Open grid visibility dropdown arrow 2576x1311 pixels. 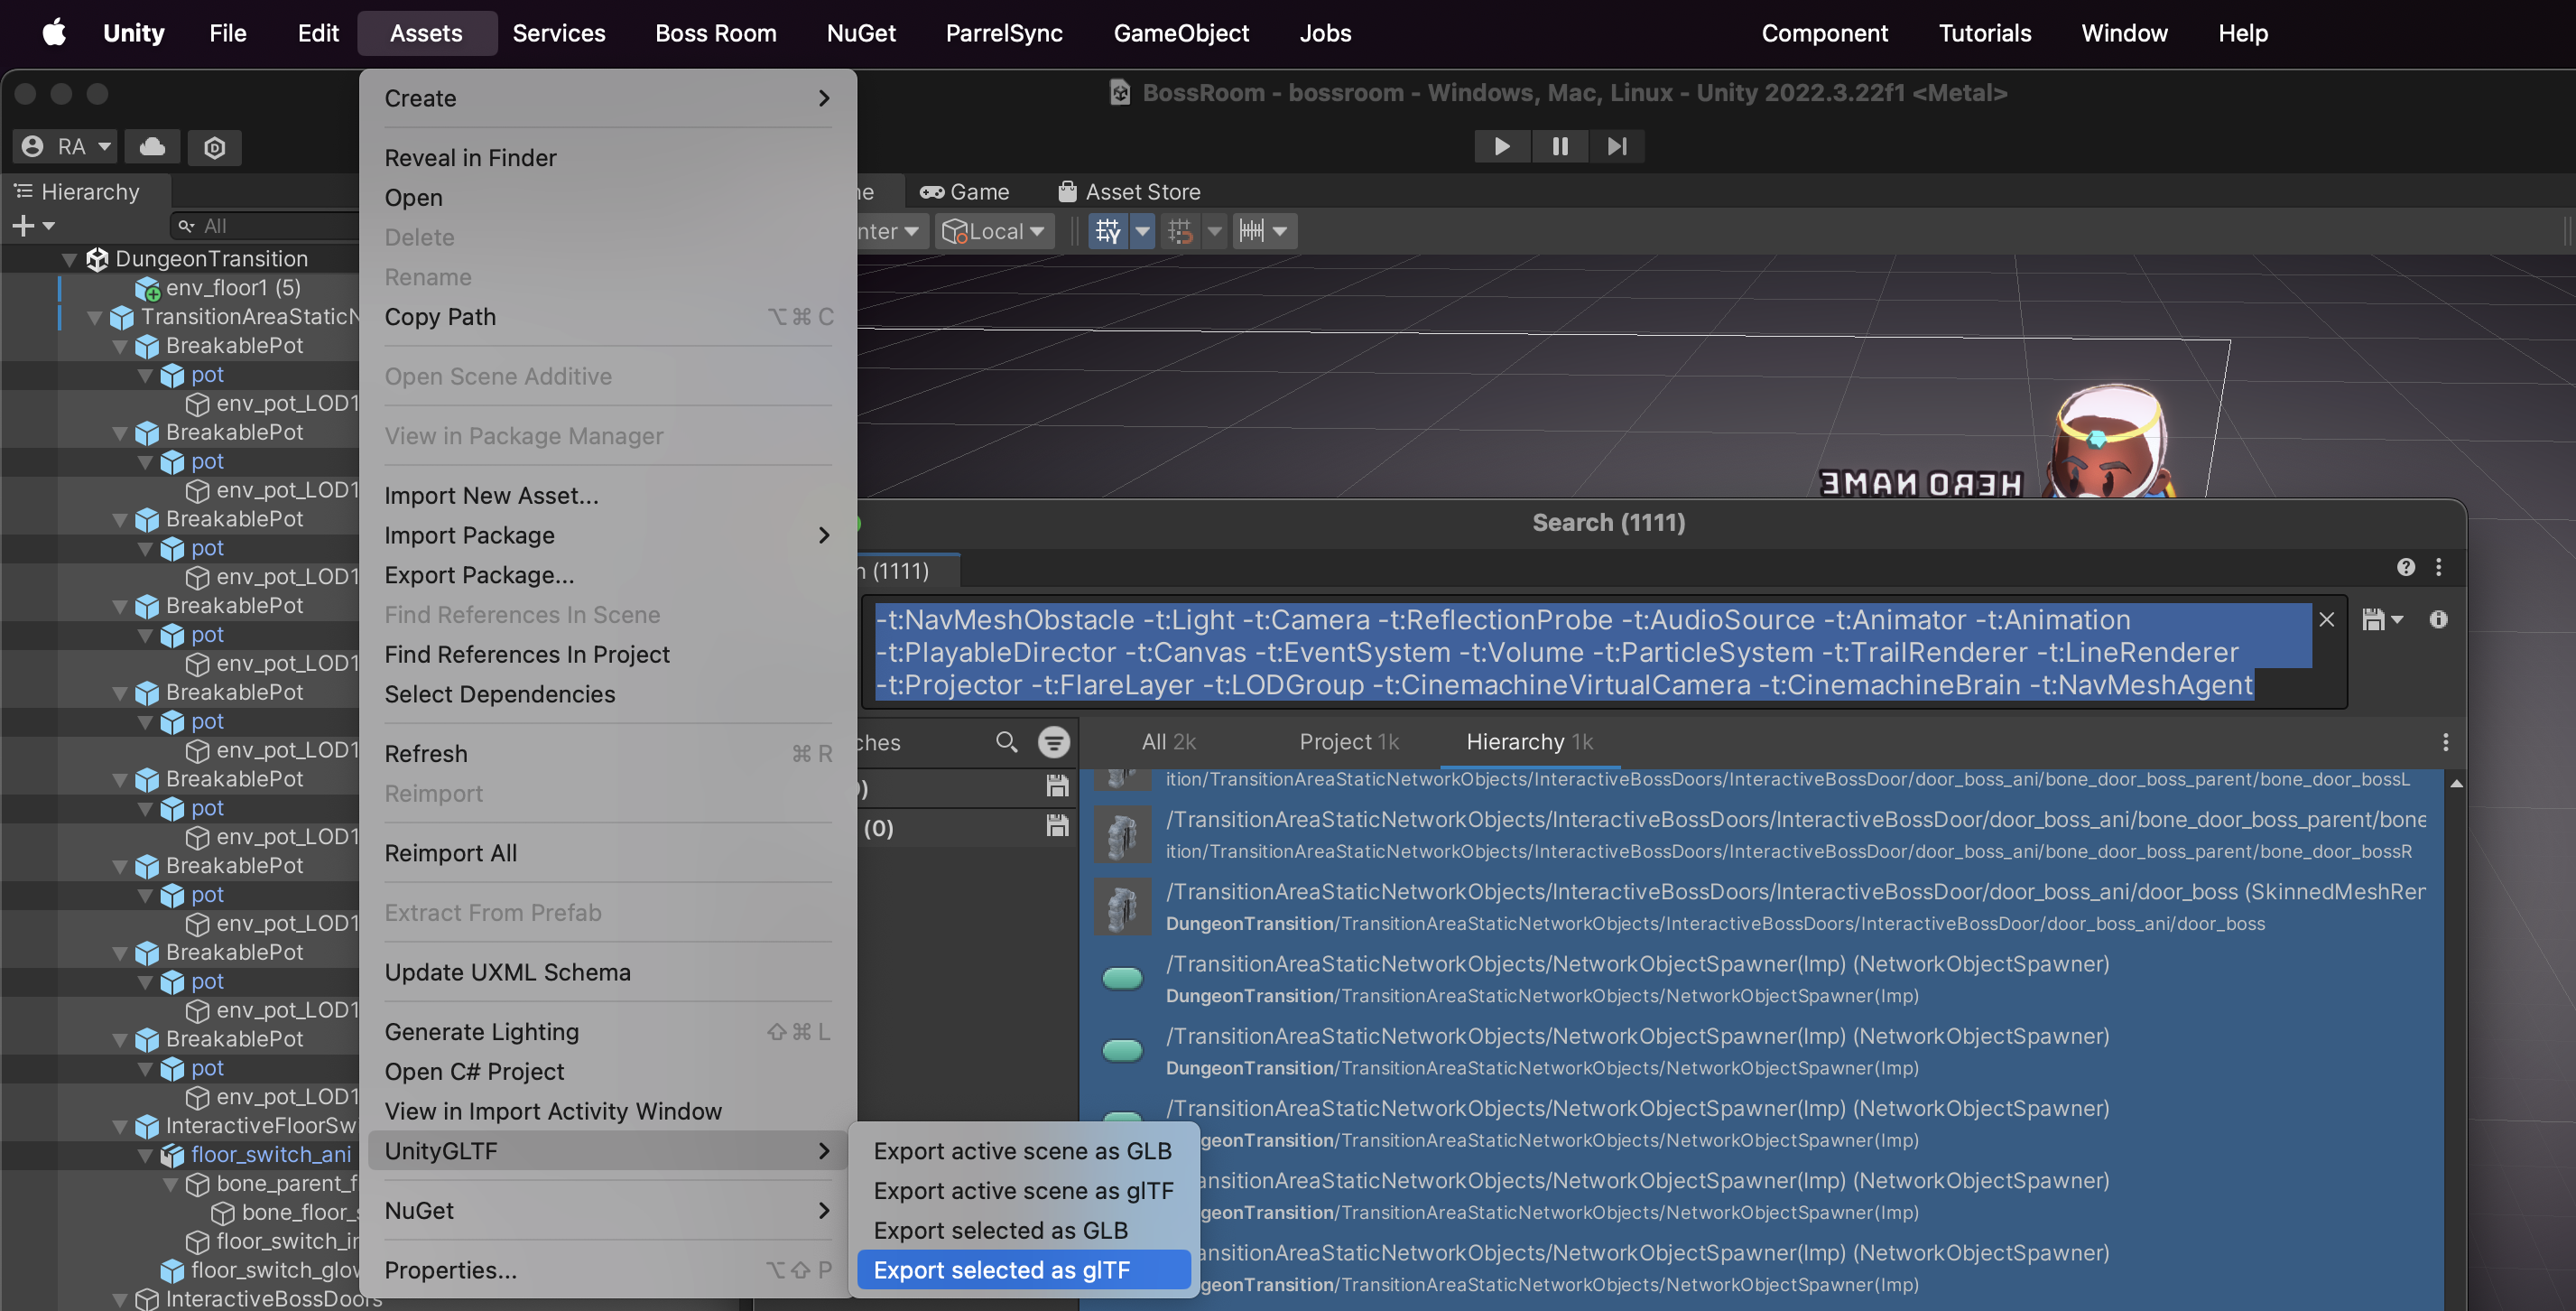[1142, 231]
